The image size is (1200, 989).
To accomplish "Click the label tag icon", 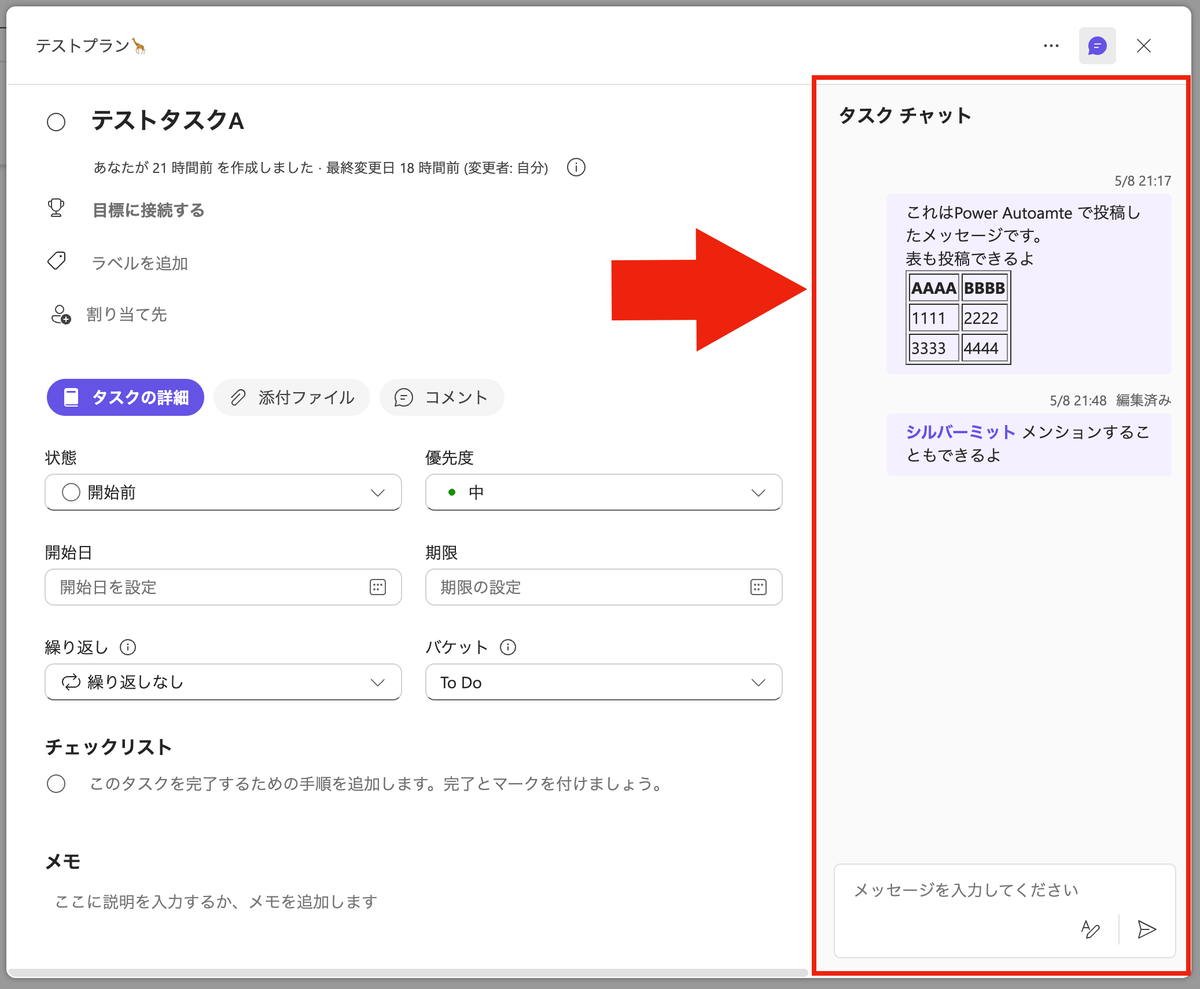I will (56, 262).
